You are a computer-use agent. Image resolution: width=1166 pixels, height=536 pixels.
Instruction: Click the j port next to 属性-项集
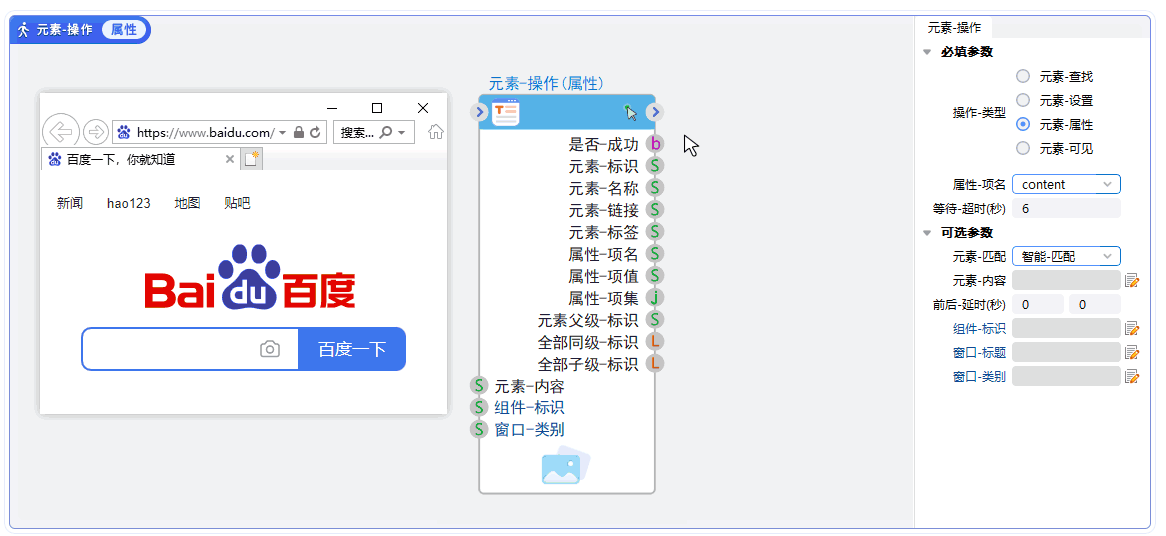(654, 298)
